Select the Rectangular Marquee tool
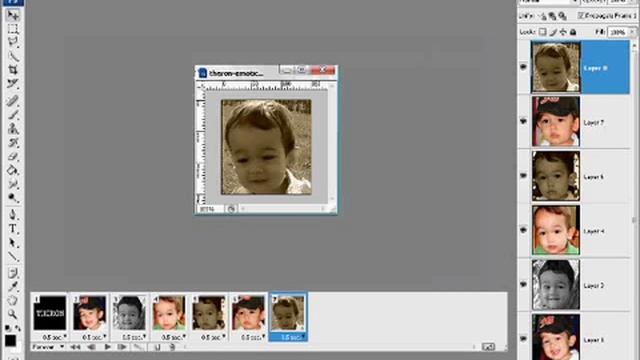The height and width of the screenshot is (360, 640). [x=13, y=29]
